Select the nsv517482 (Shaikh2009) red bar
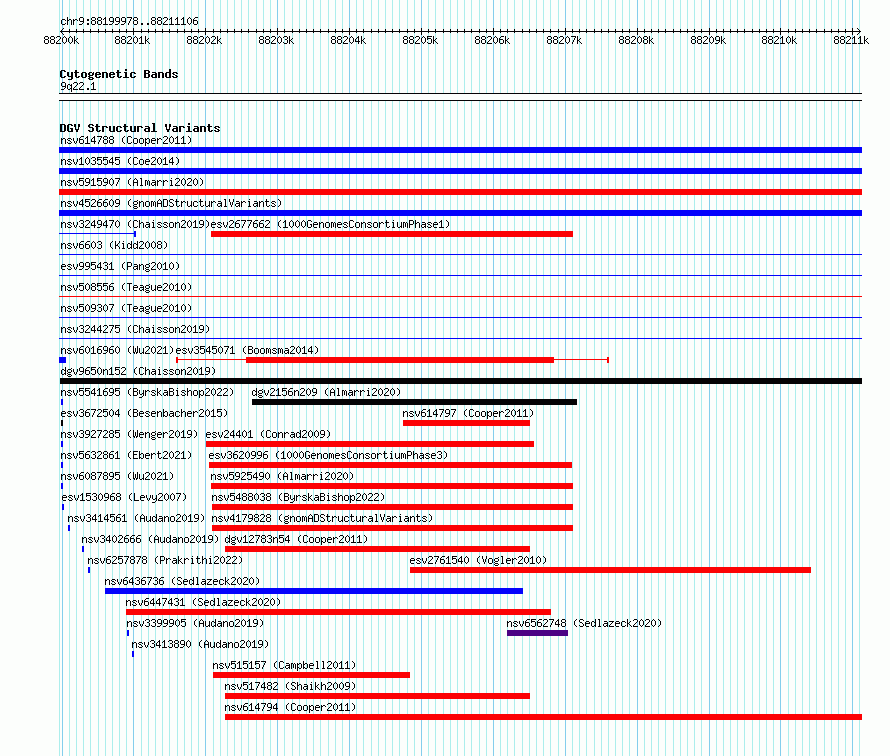Viewport: 890px width, 756px height. click(x=377, y=696)
